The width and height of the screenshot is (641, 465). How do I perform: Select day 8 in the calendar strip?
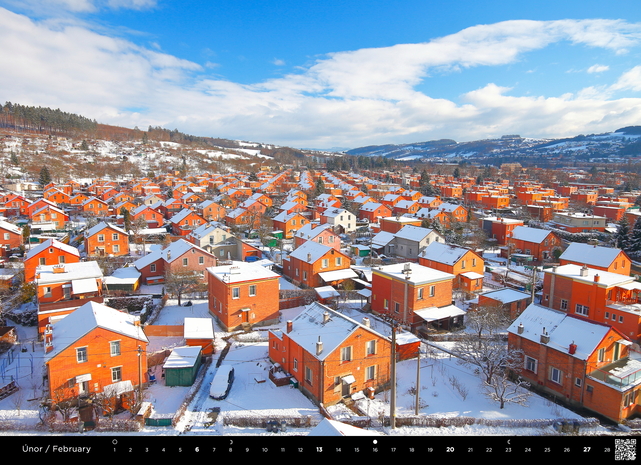click(231, 450)
